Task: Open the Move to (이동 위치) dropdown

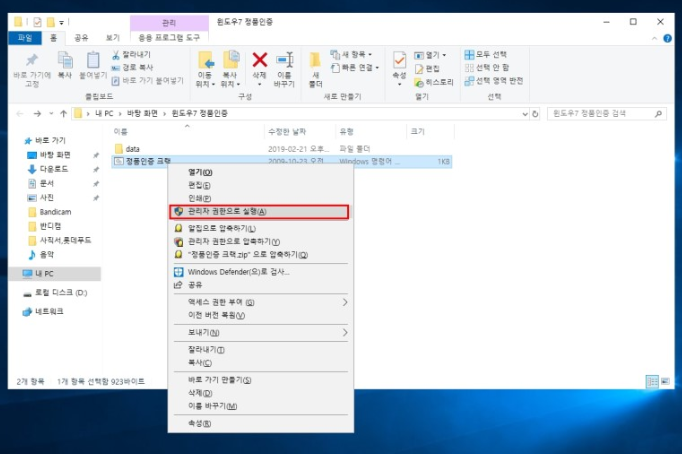Action: pos(205,80)
